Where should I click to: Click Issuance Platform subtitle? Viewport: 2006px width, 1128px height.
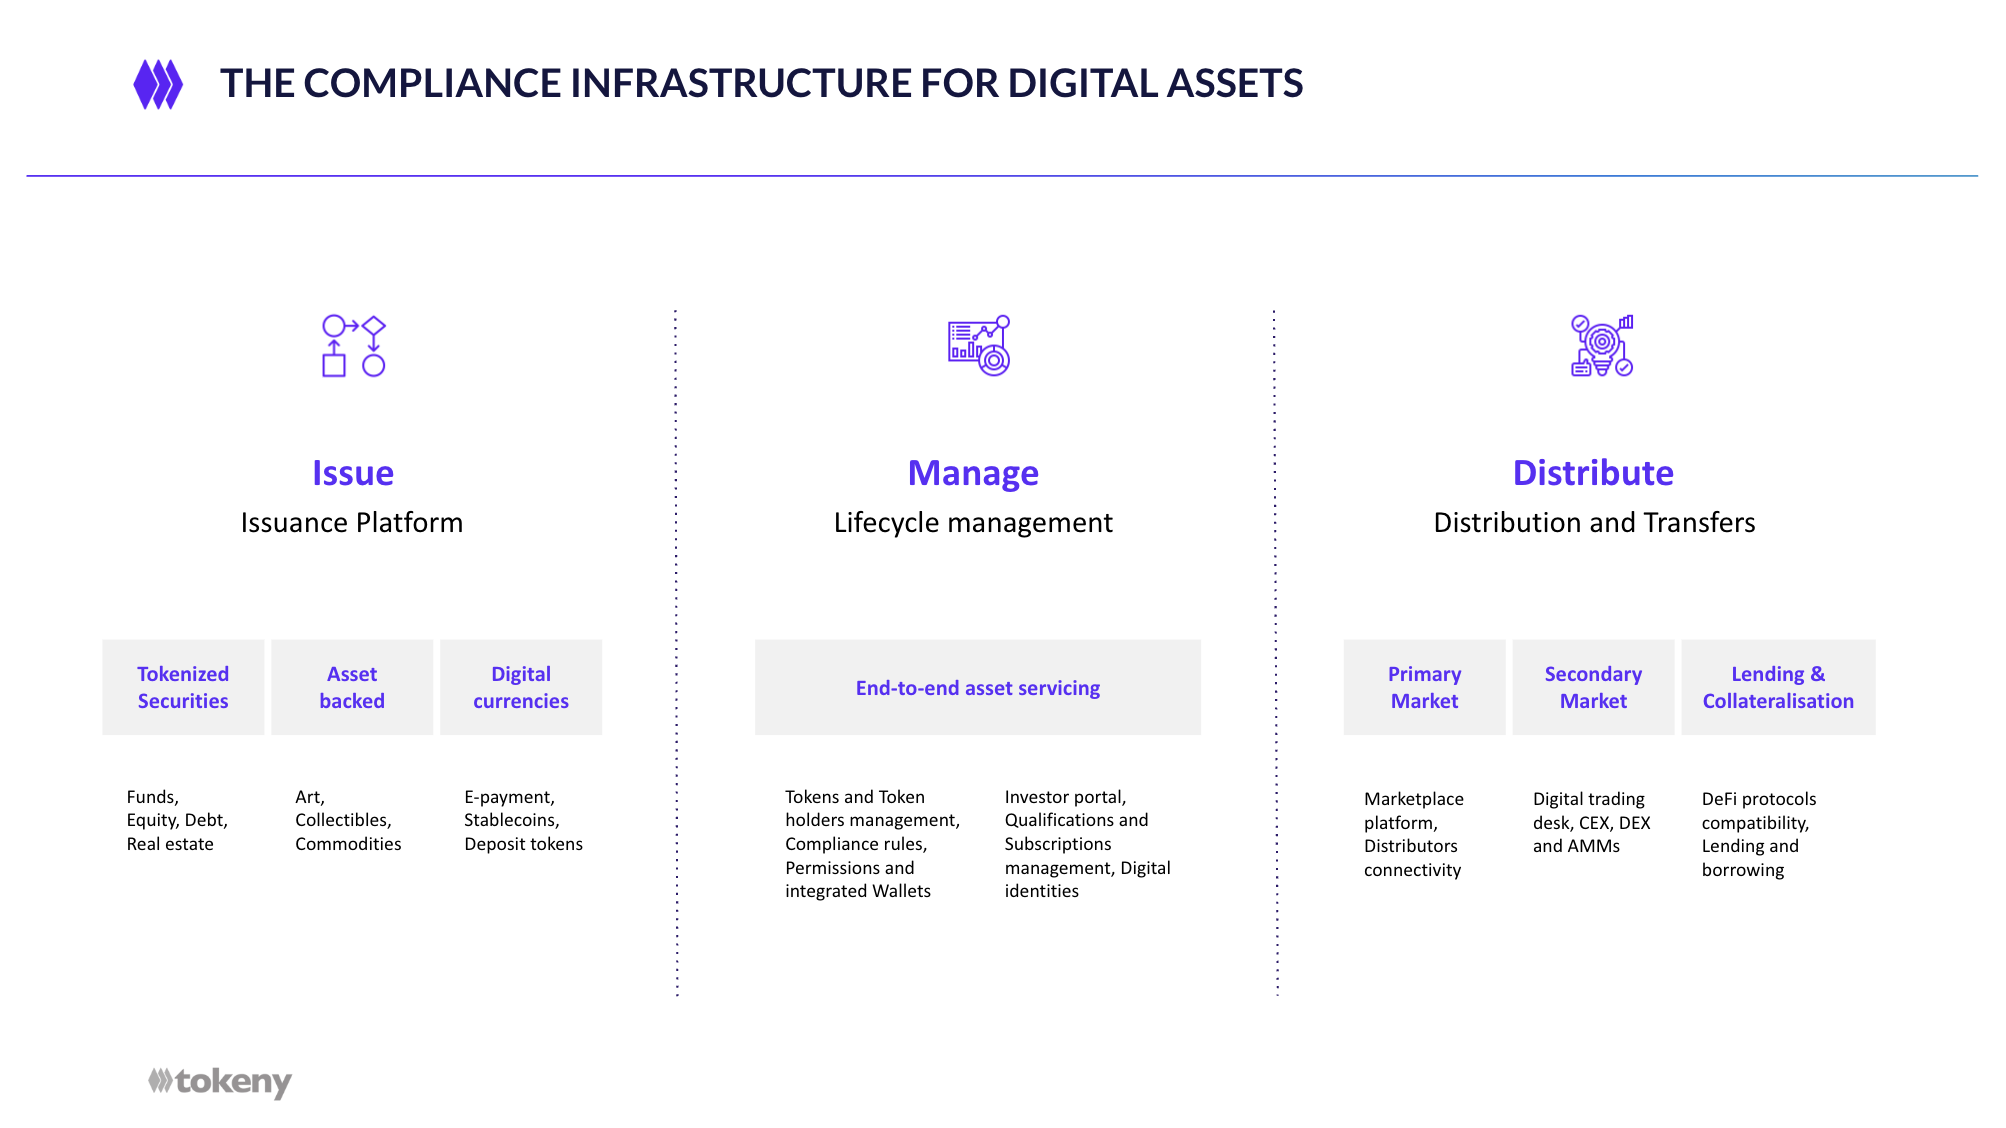(352, 523)
